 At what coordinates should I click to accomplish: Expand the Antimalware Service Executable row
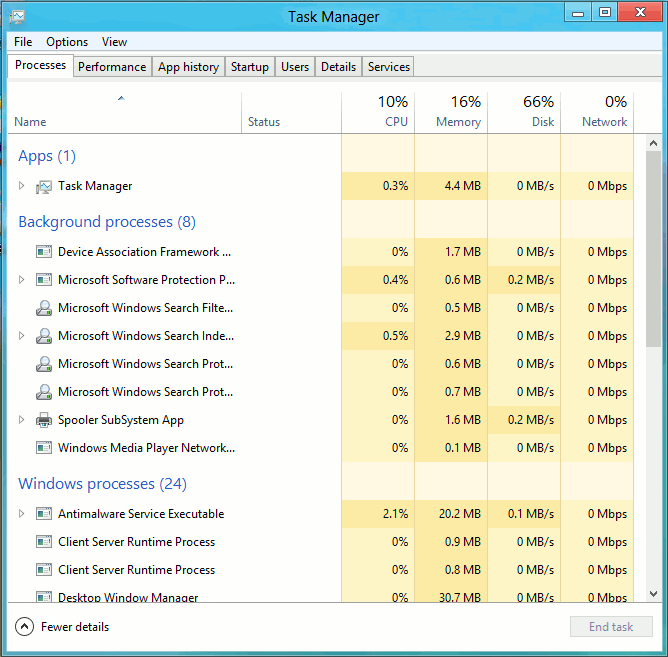(x=21, y=513)
